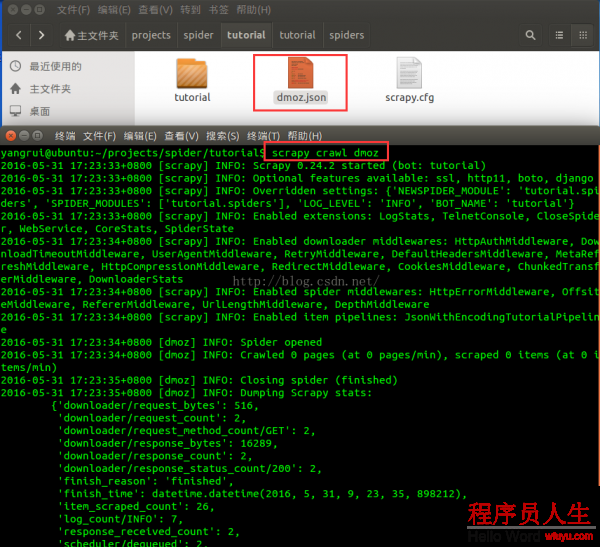Click the 'scrapy crawl dmoz' command text

(x=325, y=153)
